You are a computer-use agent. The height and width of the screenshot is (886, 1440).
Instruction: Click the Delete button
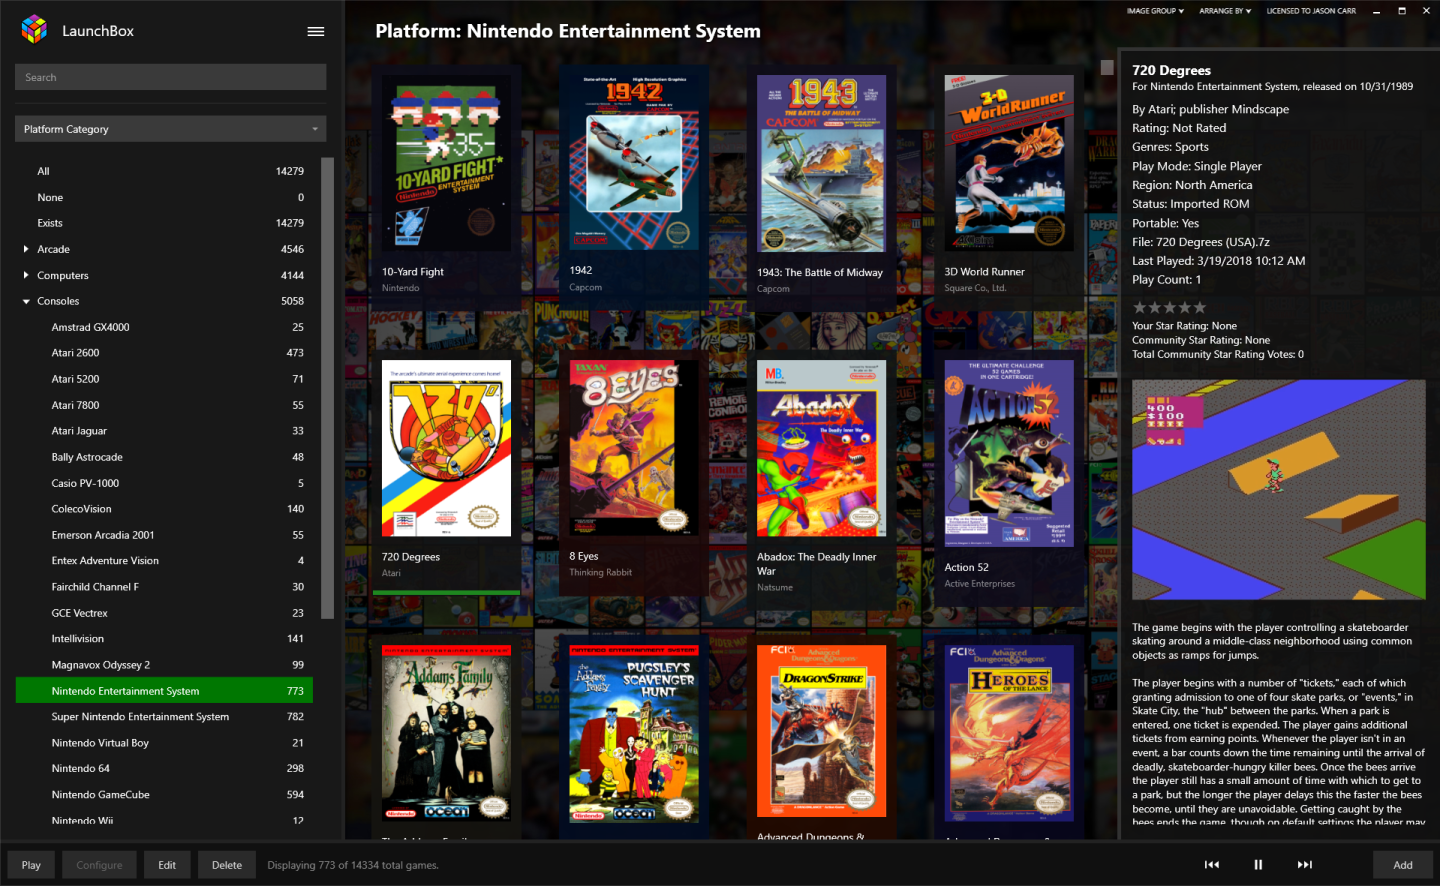(x=227, y=865)
